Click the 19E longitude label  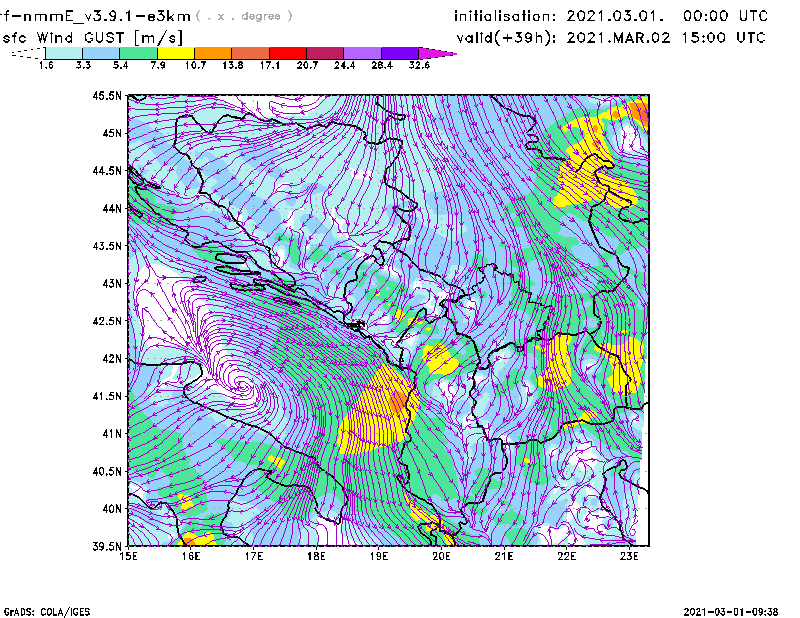coord(379,556)
